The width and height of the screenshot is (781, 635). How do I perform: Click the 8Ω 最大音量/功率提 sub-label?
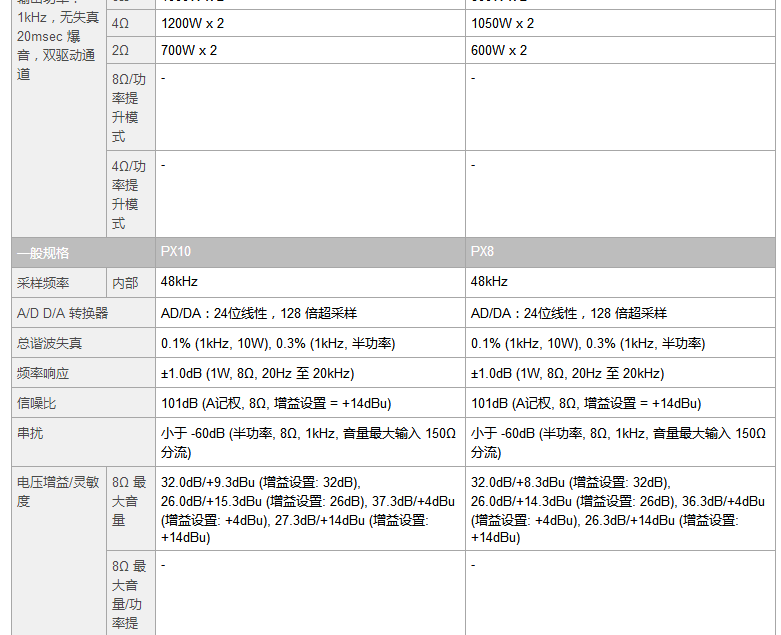(129, 595)
